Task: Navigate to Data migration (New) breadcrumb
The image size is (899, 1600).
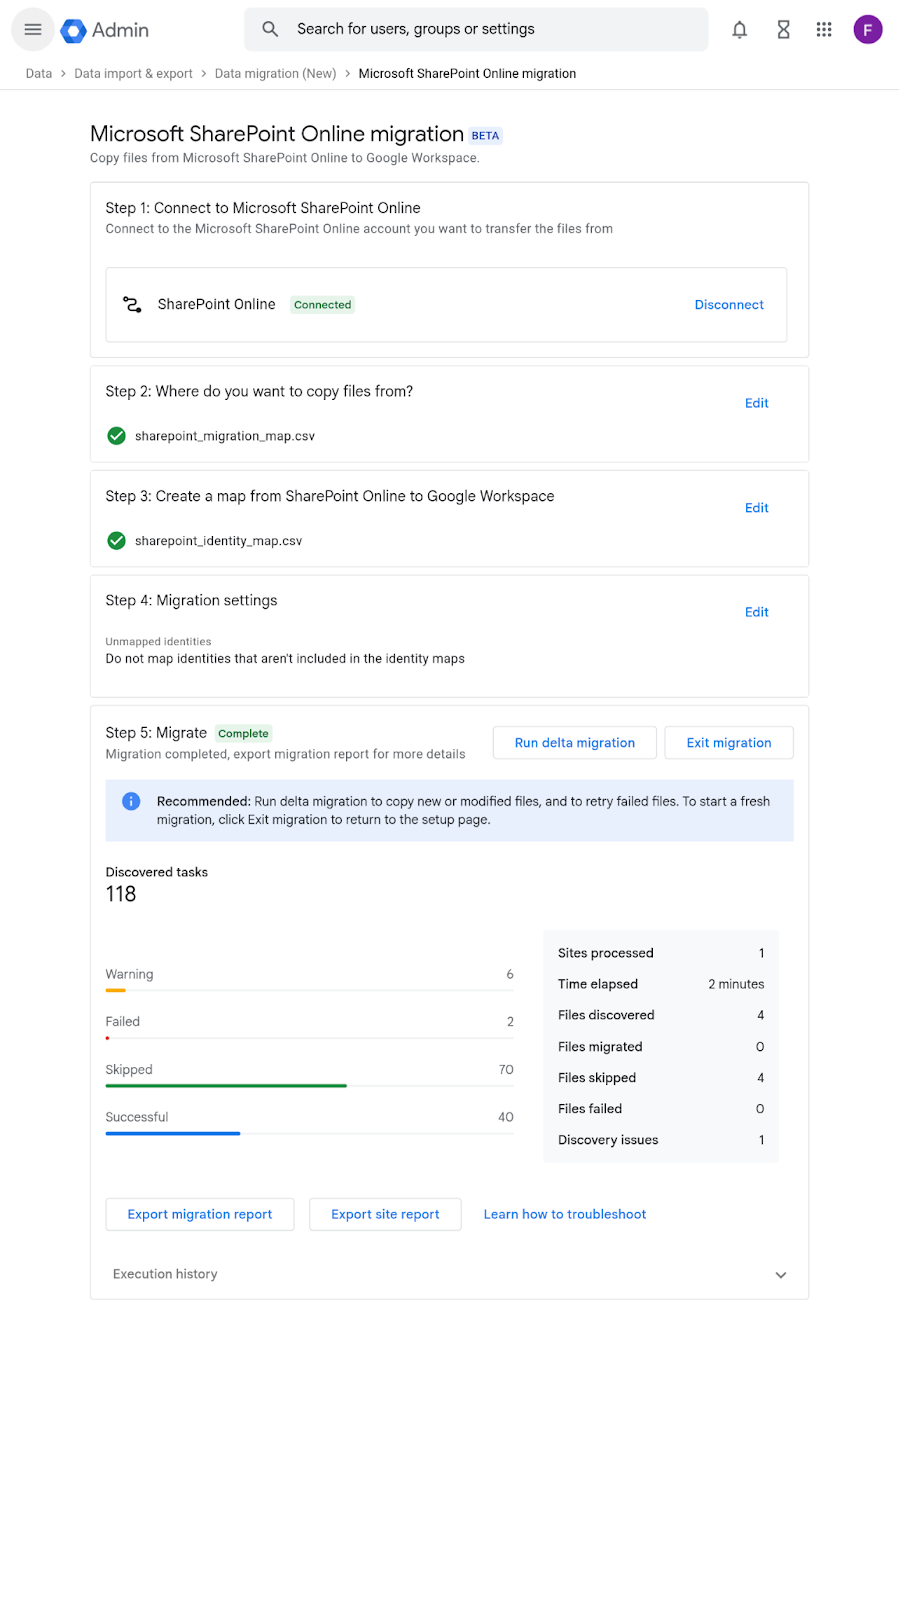Action: (x=275, y=73)
